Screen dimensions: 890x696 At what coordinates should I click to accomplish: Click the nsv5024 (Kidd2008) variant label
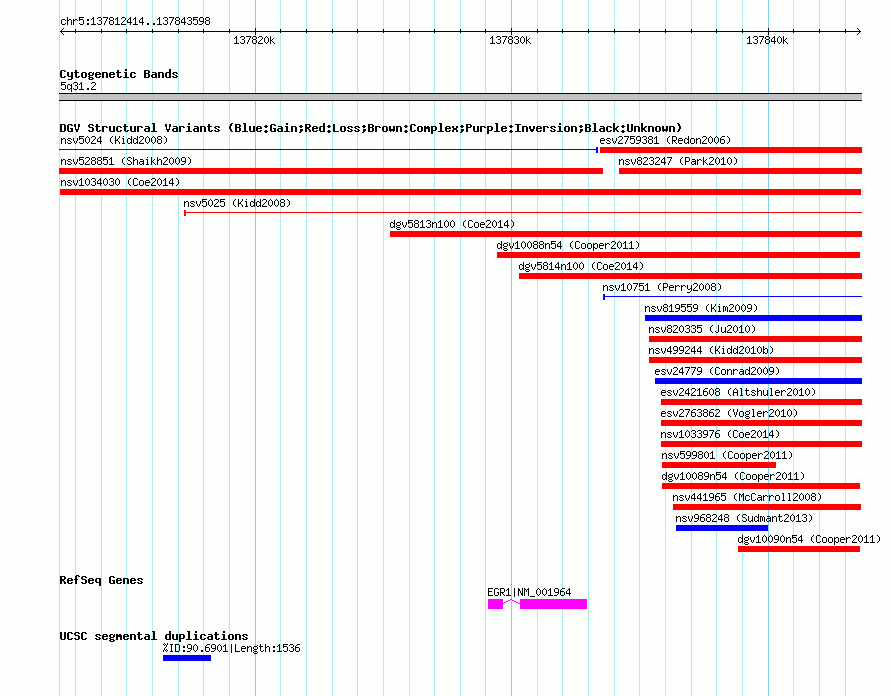click(114, 140)
